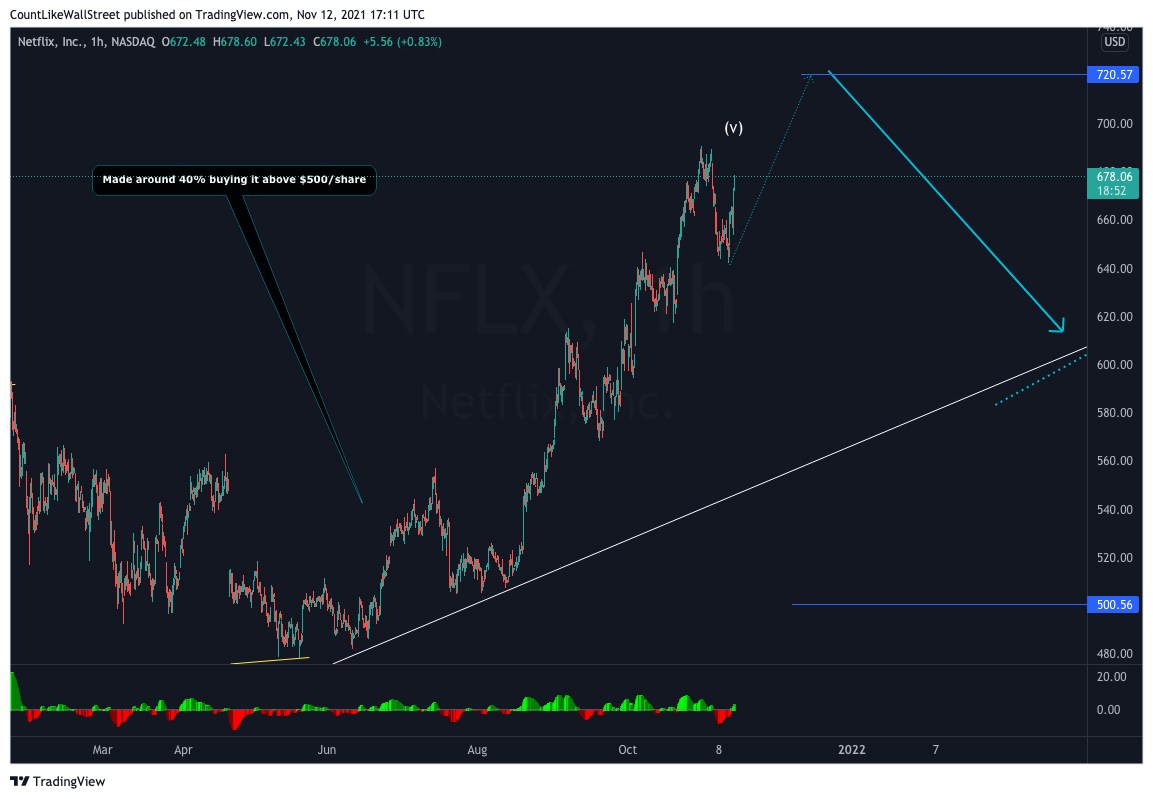Click the 520.00 price axis label

[1115, 557]
